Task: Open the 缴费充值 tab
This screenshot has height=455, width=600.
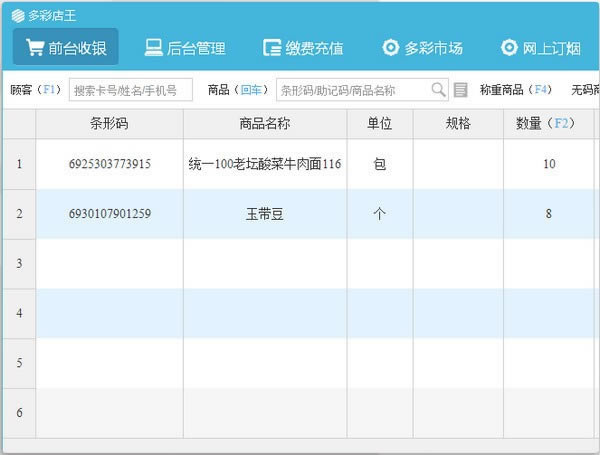Action: pyautogui.click(x=303, y=48)
